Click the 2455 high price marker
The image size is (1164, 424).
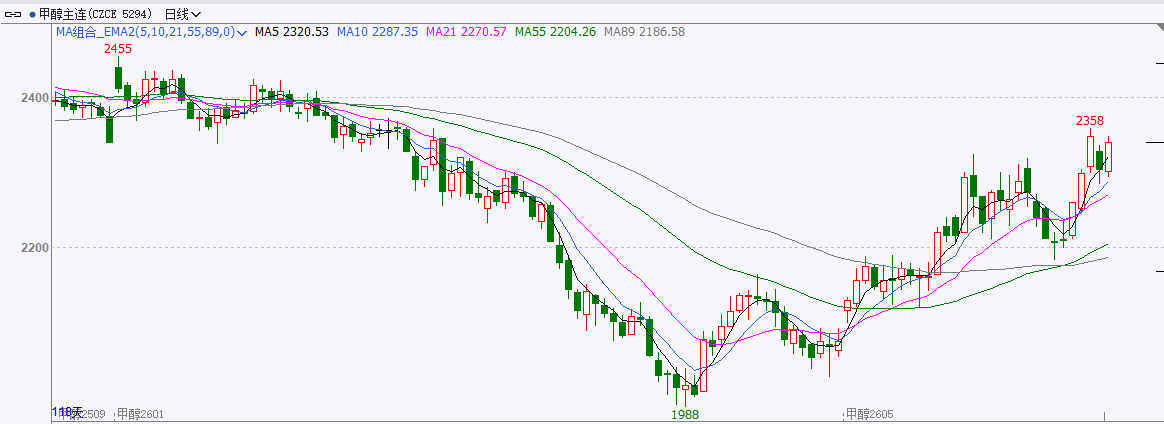[x=118, y=48]
